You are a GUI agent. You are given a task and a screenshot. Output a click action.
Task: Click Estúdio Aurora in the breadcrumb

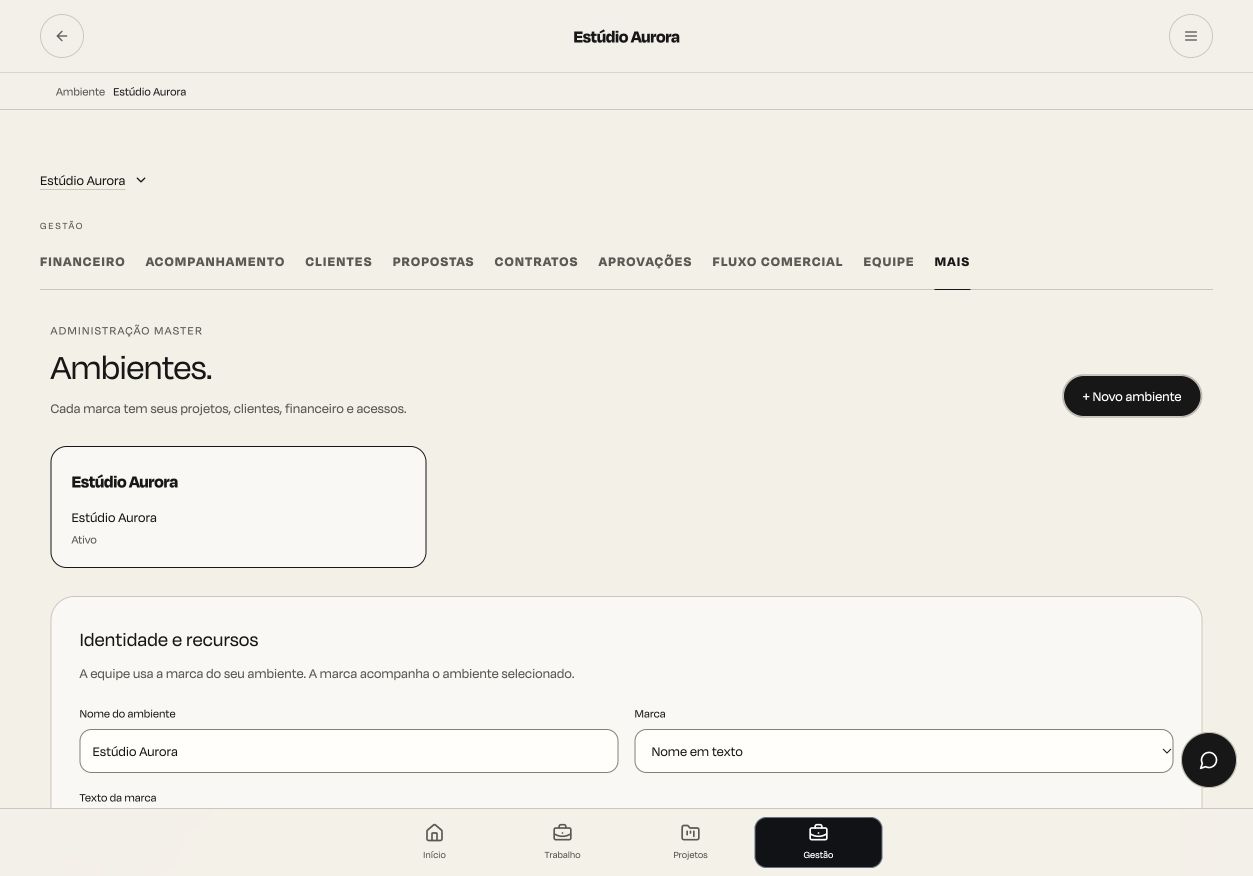pyautogui.click(x=149, y=92)
